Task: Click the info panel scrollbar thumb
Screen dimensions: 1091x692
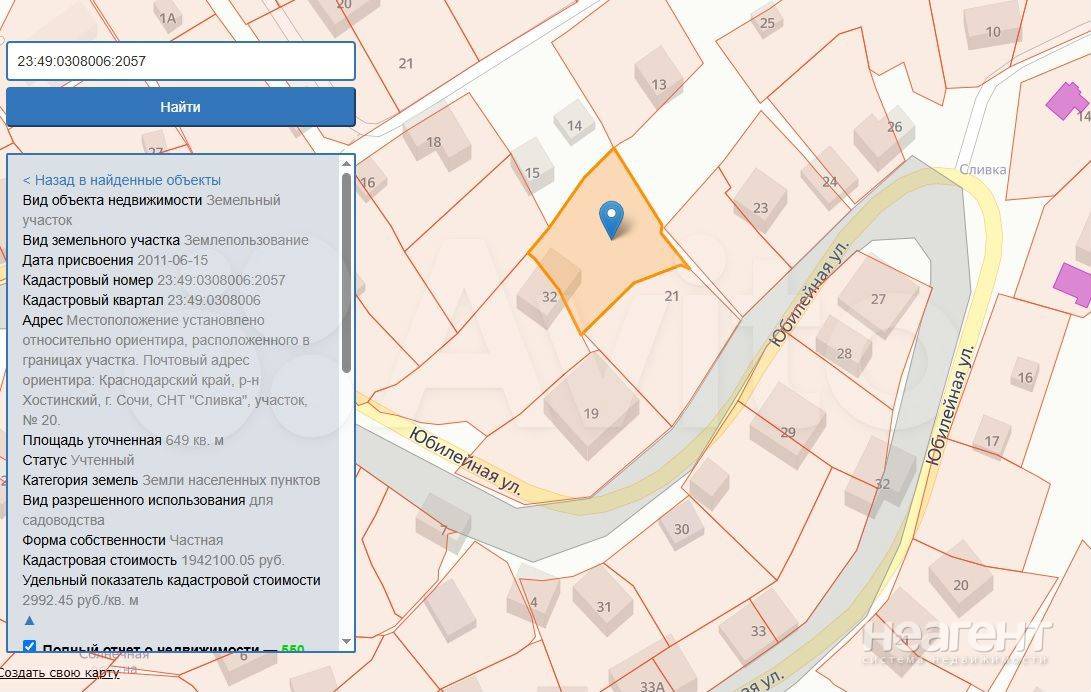Action: click(x=347, y=270)
